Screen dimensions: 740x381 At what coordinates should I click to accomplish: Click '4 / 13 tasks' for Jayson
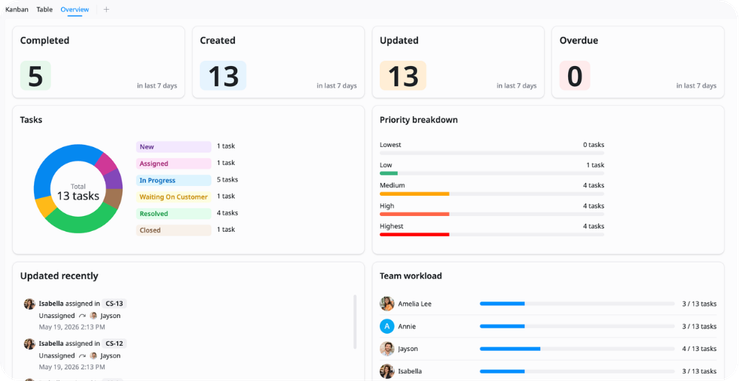pos(699,349)
